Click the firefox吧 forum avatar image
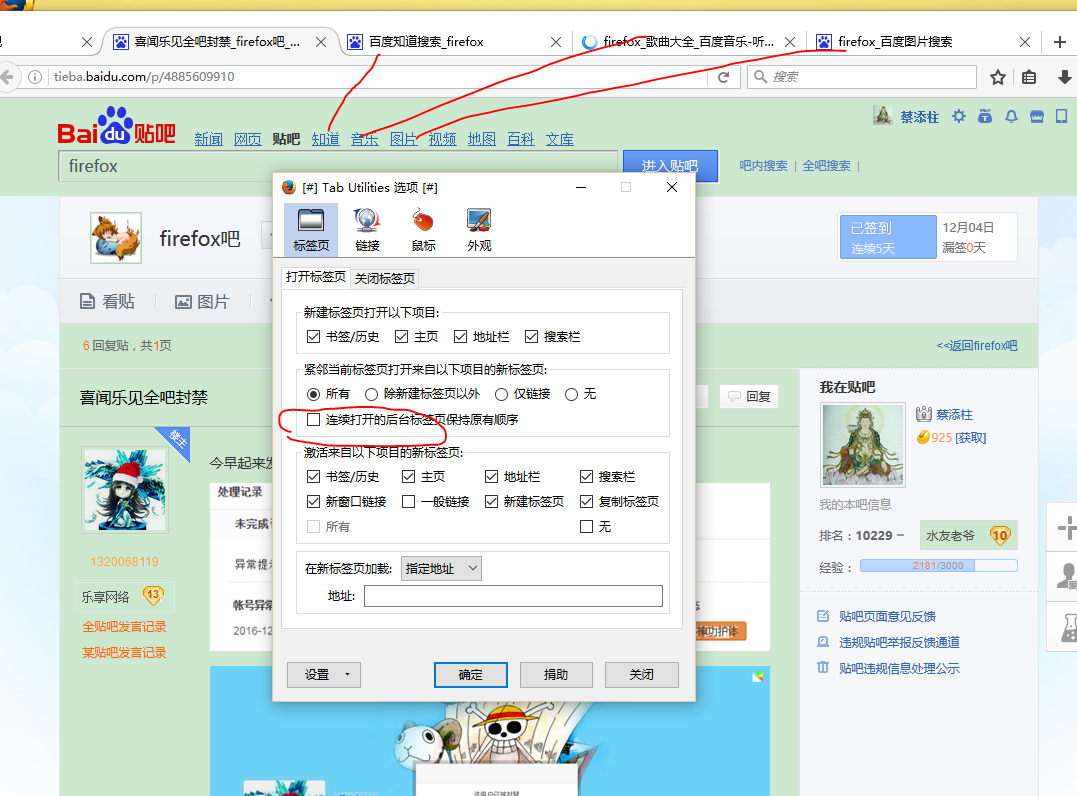 [x=116, y=238]
